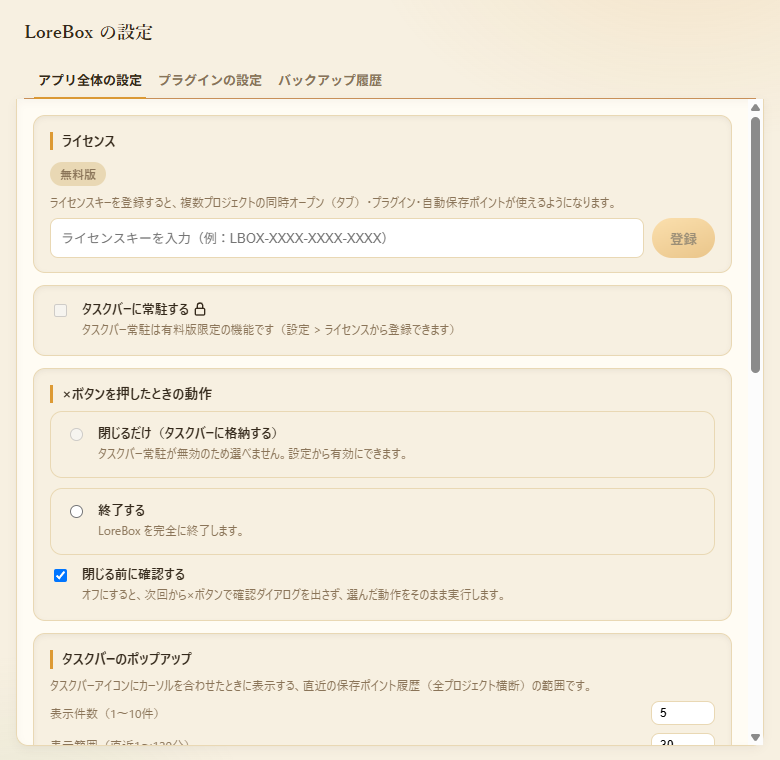Toggle タスクバーに常駐する checkbox

pyautogui.click(x=61, y=310)
